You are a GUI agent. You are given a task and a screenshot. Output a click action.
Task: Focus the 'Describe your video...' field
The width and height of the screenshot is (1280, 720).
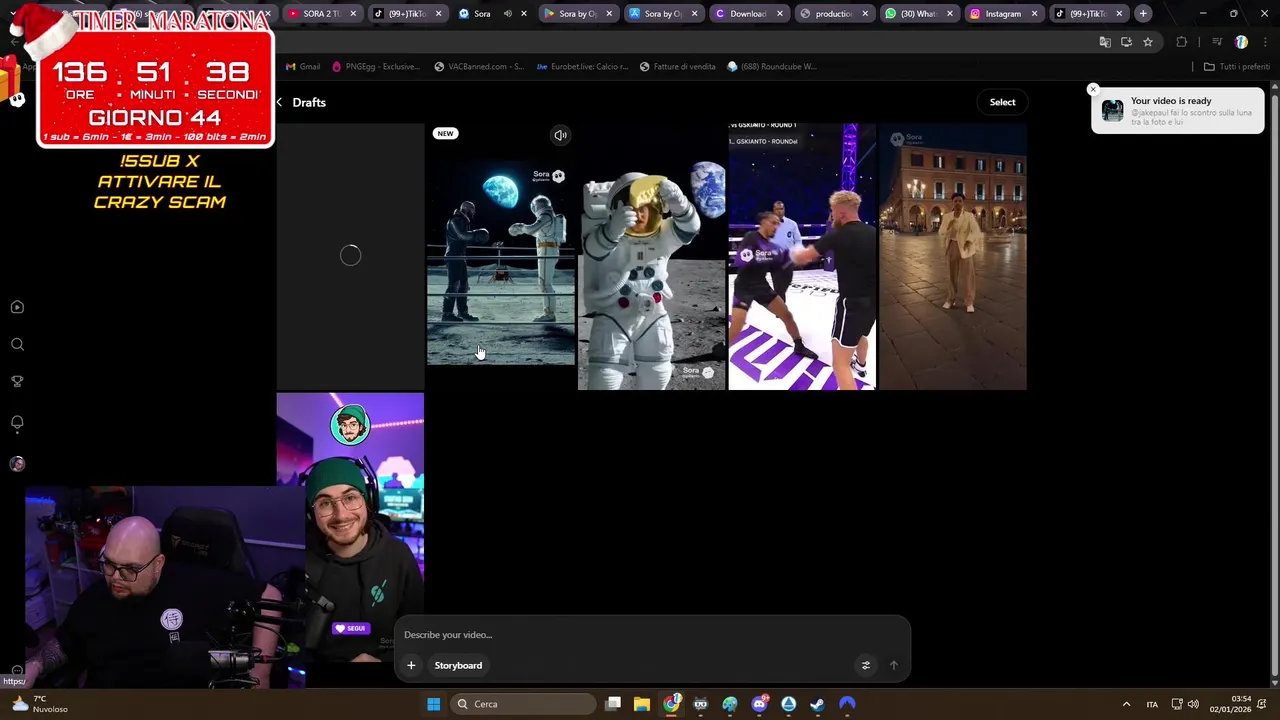[x=650, y=635]
